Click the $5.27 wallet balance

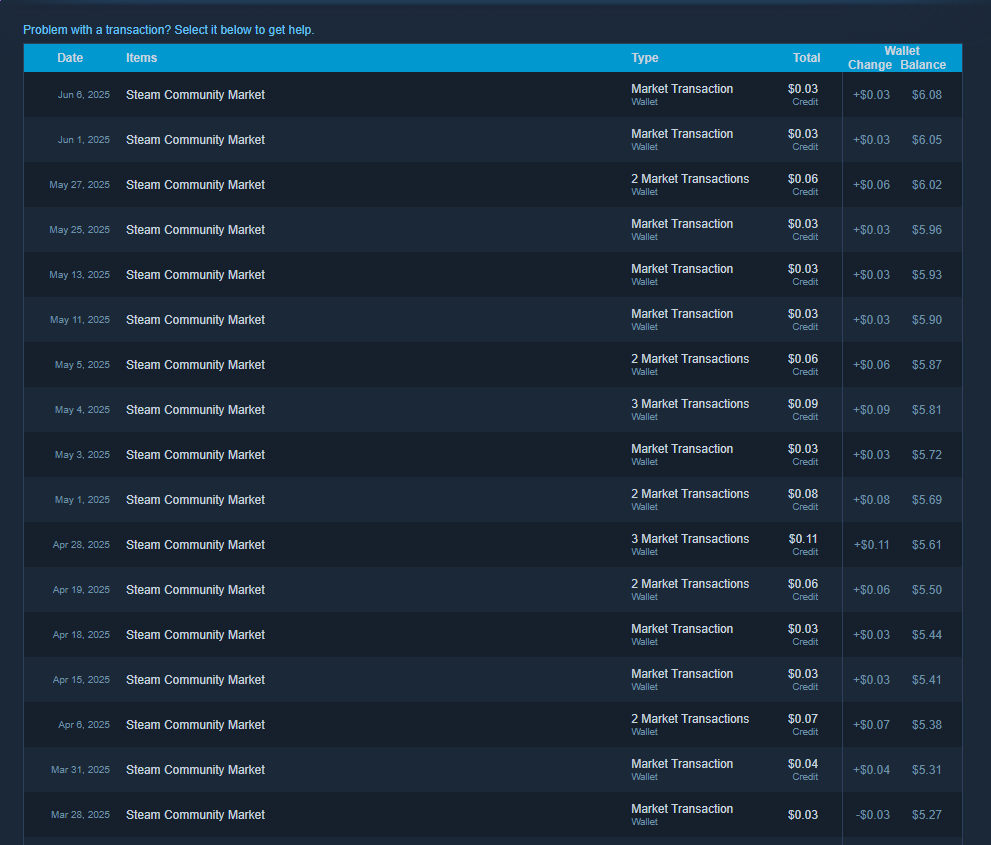927,815
